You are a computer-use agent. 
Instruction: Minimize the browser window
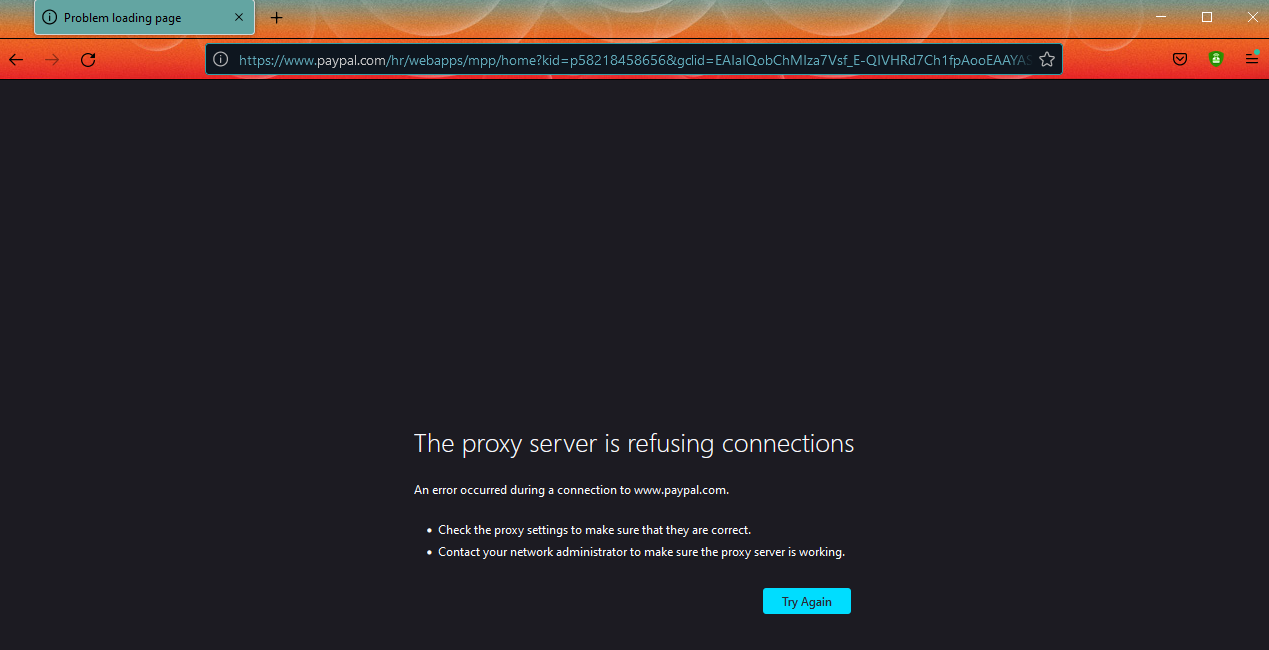coord(1161,17)
